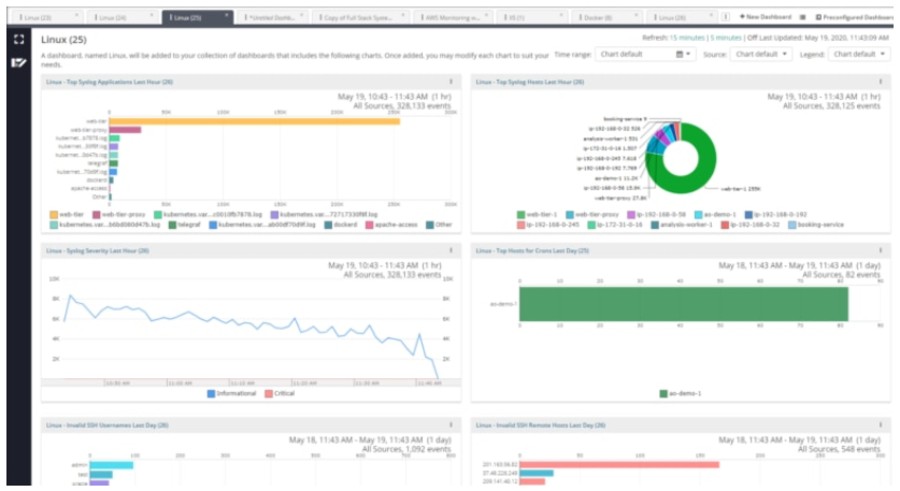
Task: Toggle web-tier-1 legend in Hosts chart
Action: point(537,215)
